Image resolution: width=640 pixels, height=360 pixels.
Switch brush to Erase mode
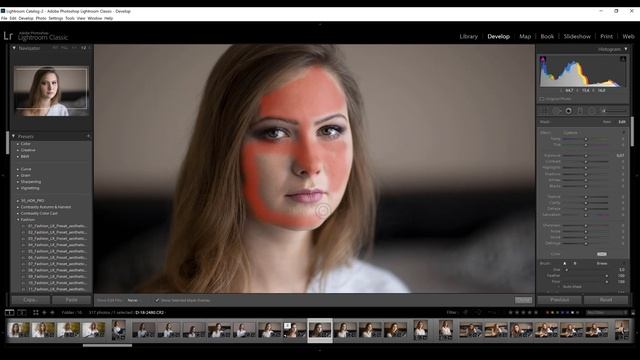click(602, 264)
